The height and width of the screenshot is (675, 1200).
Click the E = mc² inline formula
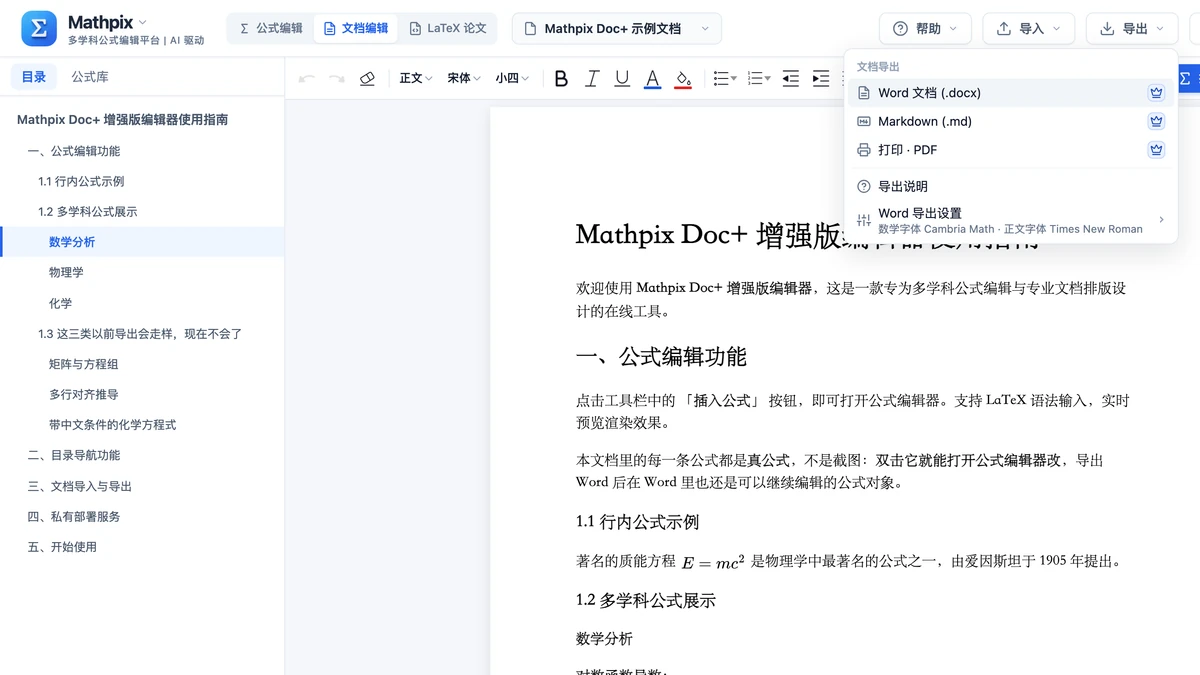pos(713,562)
